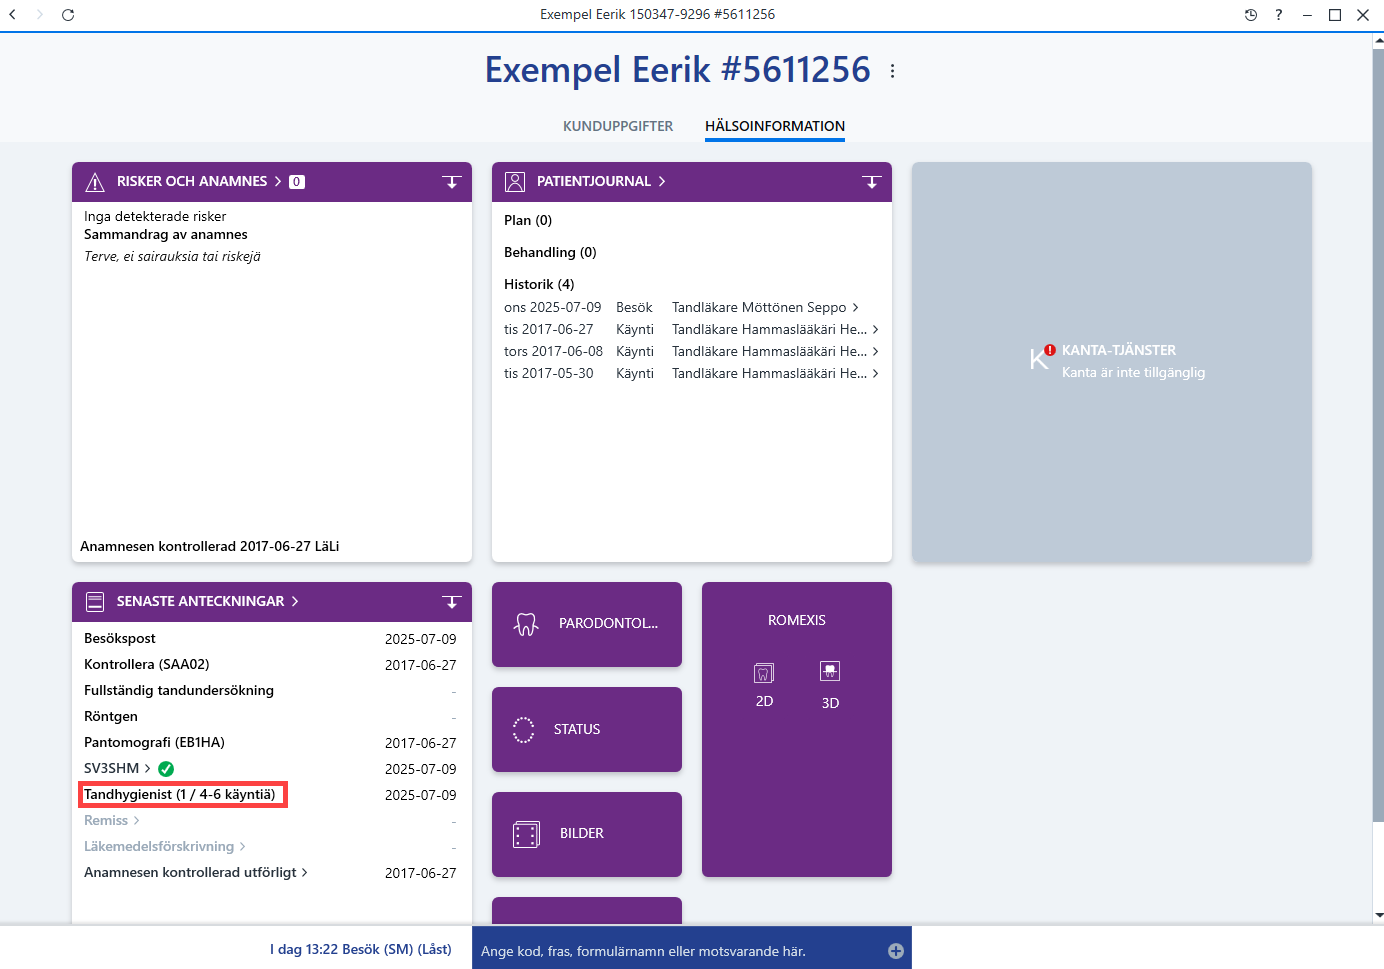Click the Kanta-tjänster panel
Viewport: 1384px width, 969px height.
(1112, 362)
